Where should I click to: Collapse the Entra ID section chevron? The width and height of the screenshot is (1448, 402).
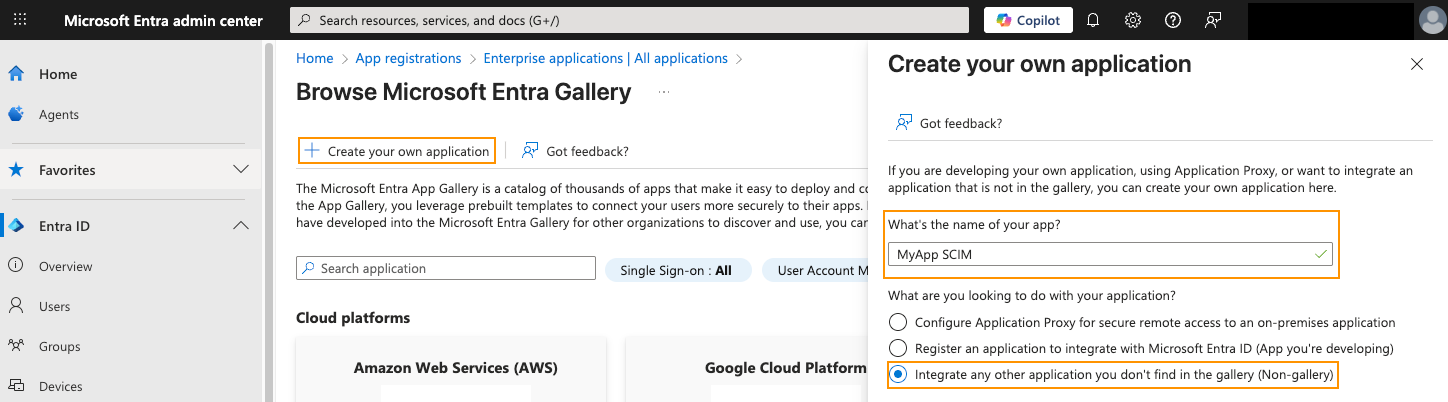click(241, 226)
